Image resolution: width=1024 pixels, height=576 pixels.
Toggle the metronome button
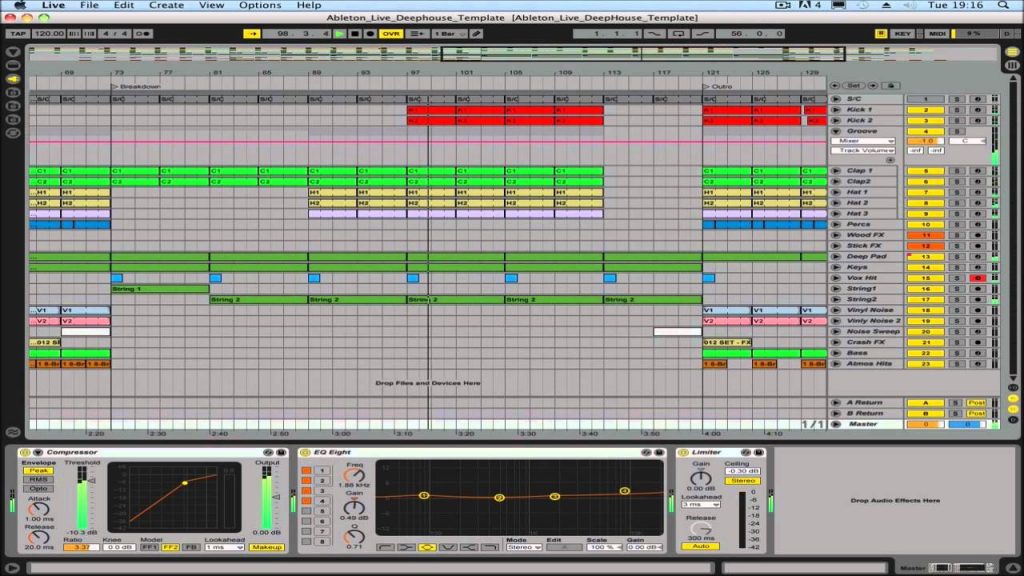click(142, 33)
